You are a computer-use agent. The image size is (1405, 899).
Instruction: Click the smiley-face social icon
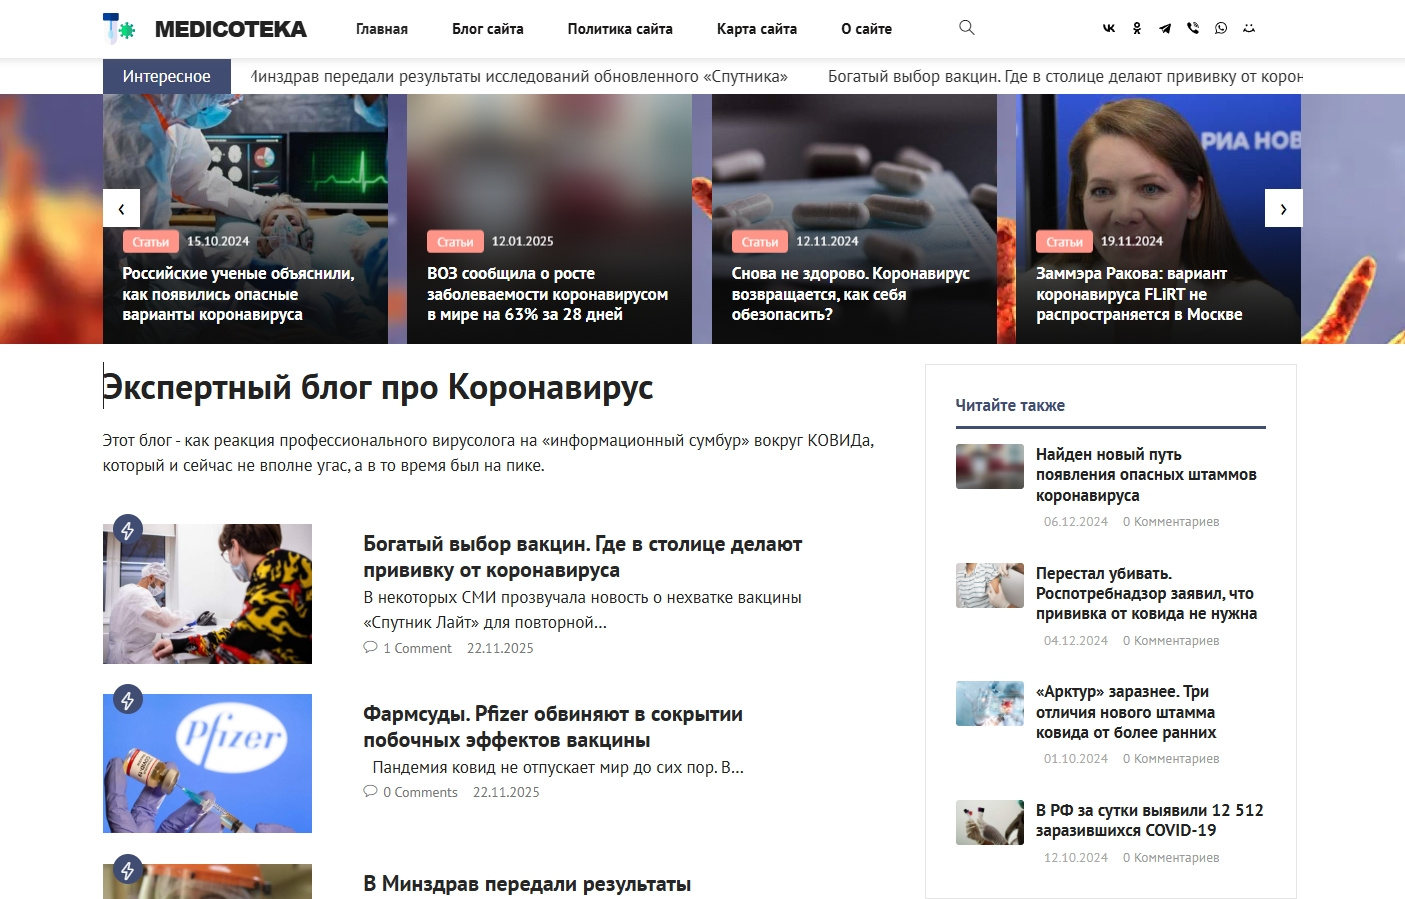click(1249, 29)
